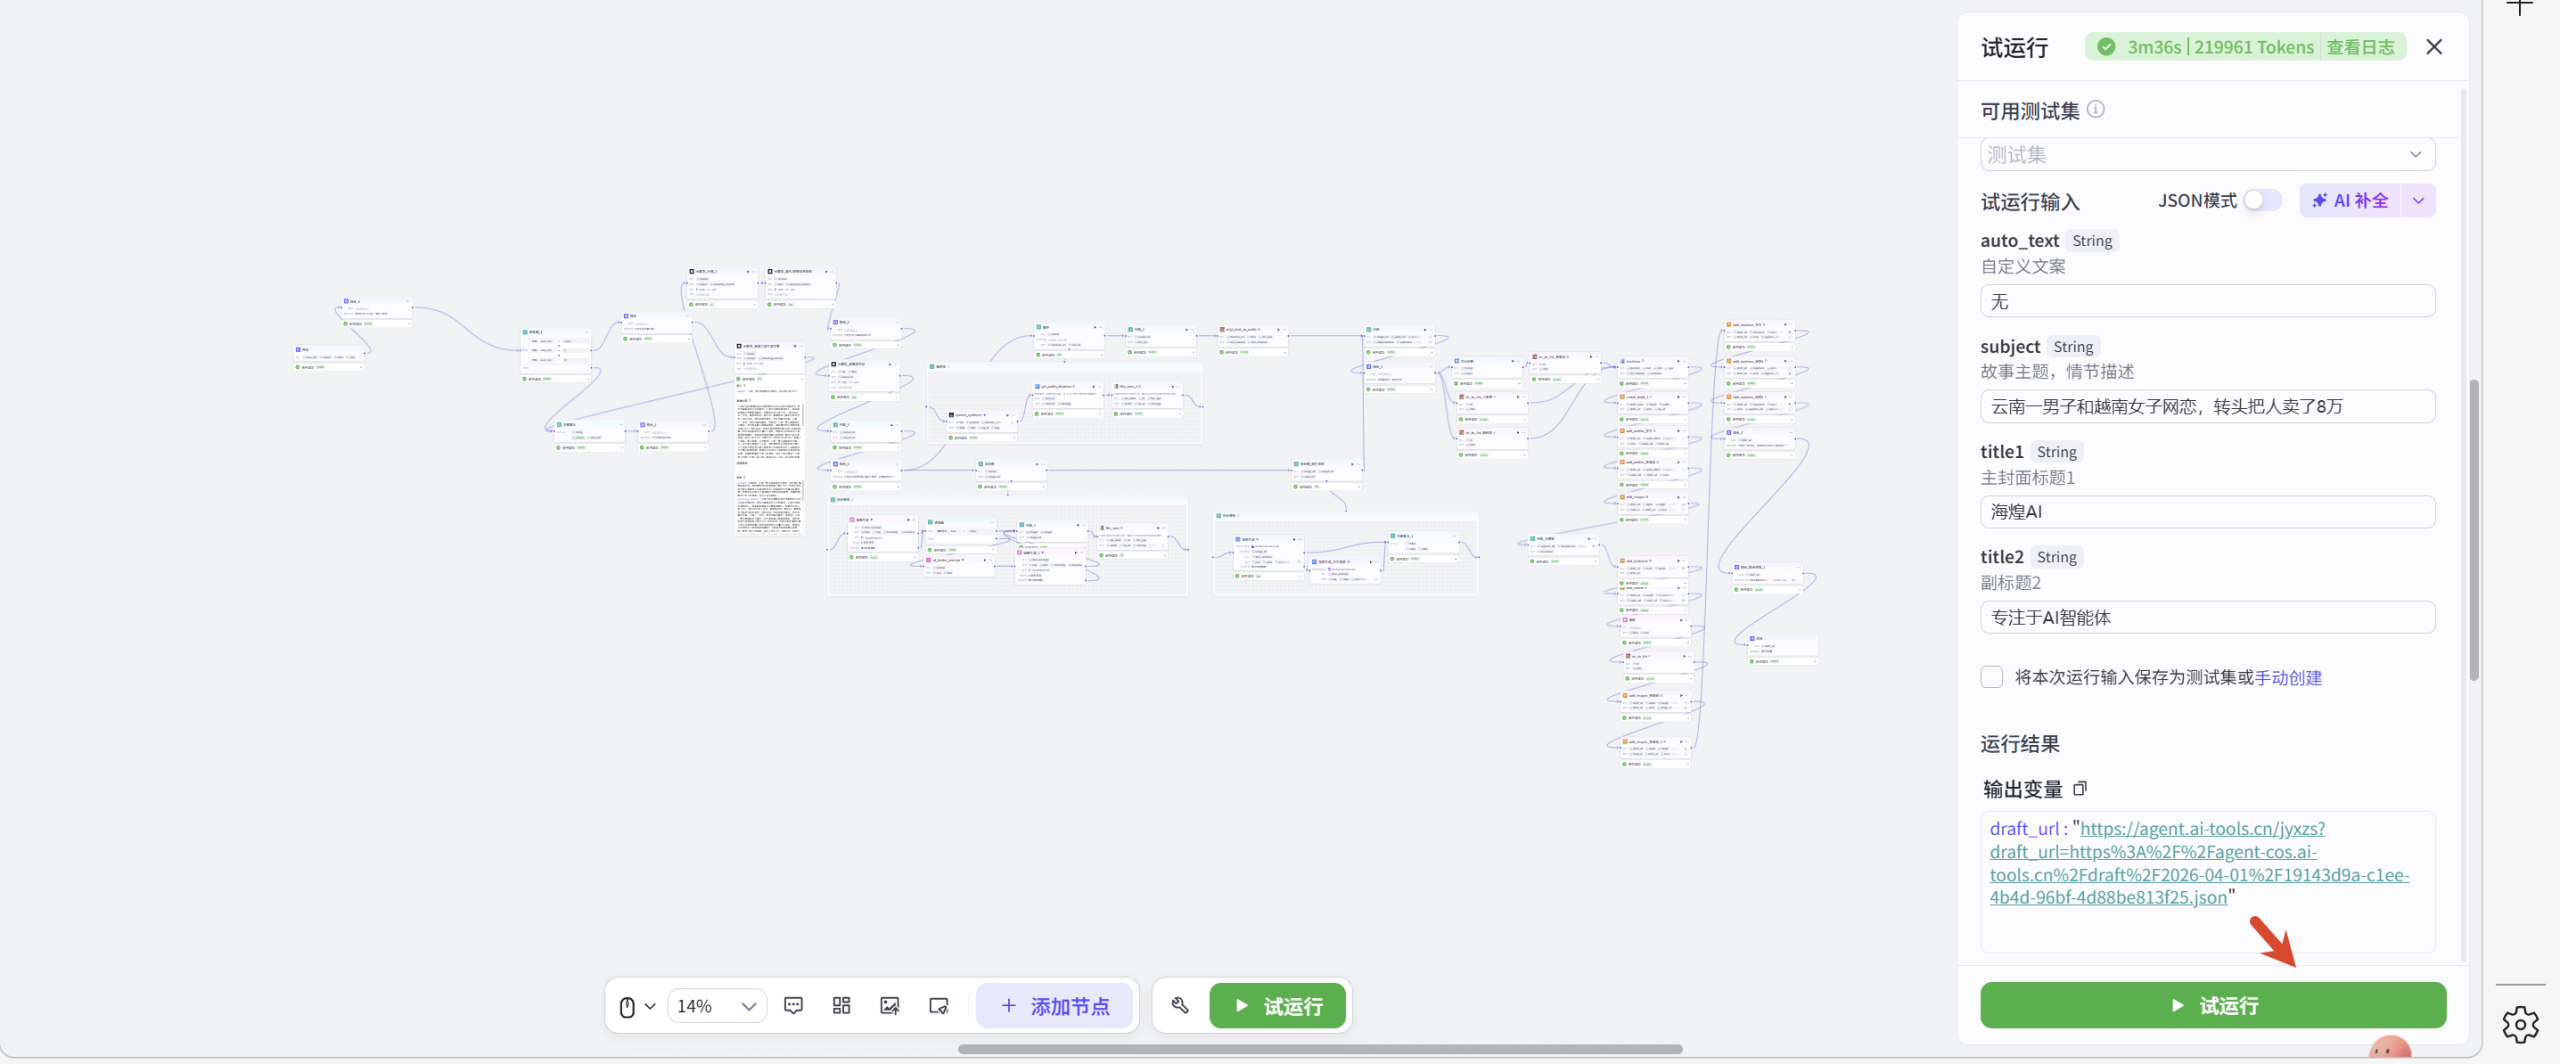Open the mouse interaction mode dropdown

[636, 1006]
